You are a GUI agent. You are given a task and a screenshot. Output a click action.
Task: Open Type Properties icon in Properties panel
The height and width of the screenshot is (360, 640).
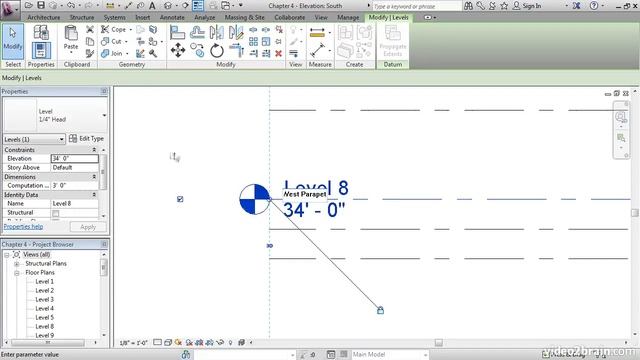[x=41, y=32]
